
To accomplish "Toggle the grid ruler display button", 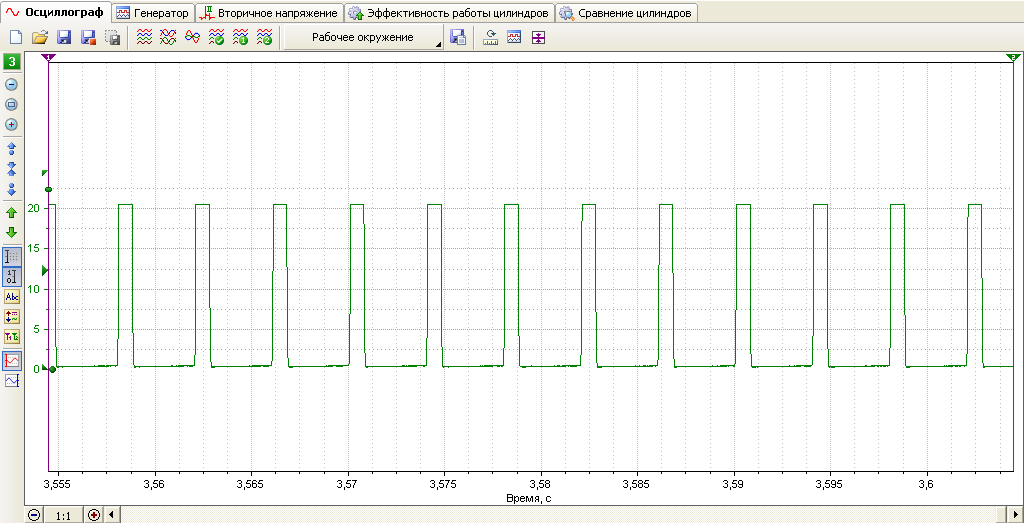I will [12, 257].
